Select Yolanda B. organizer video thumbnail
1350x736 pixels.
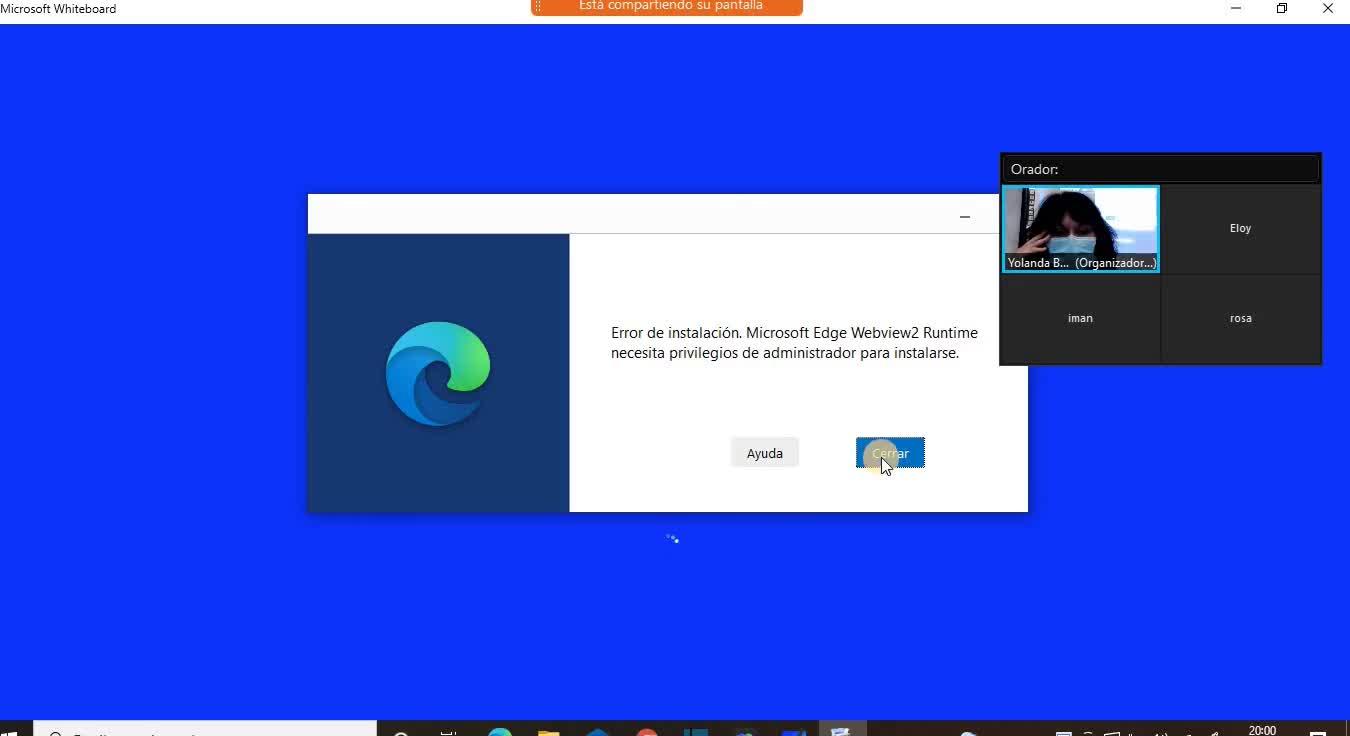click(x=1081, y=229)
